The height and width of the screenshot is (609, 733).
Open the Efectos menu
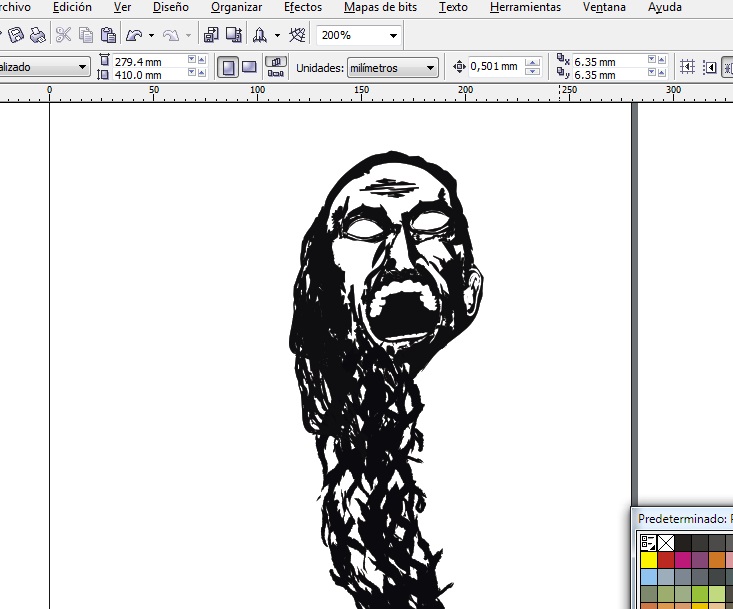(x=302, y=7)
